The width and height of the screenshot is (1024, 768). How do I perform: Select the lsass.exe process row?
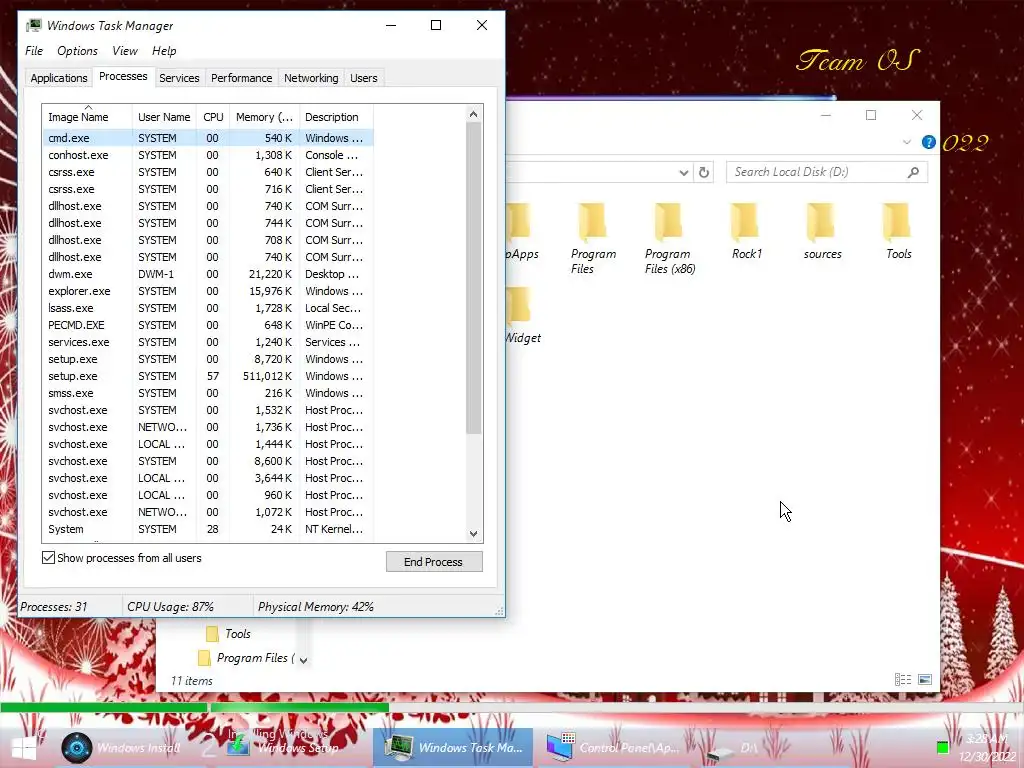pos(208,308)
